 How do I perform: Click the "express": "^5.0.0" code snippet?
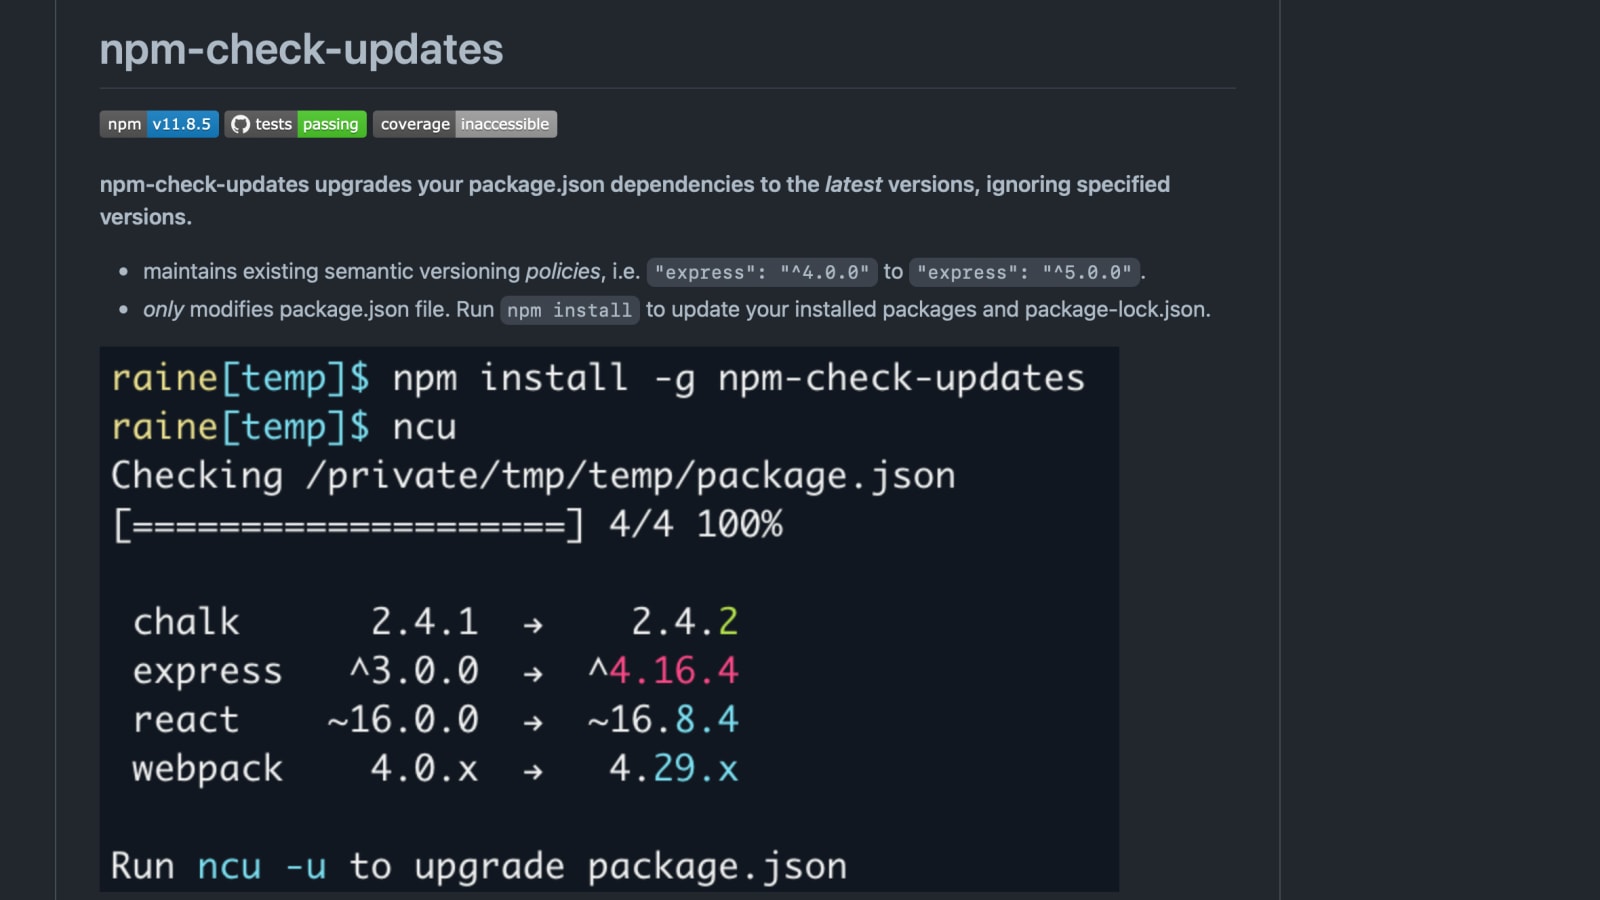click(1024, 272)
